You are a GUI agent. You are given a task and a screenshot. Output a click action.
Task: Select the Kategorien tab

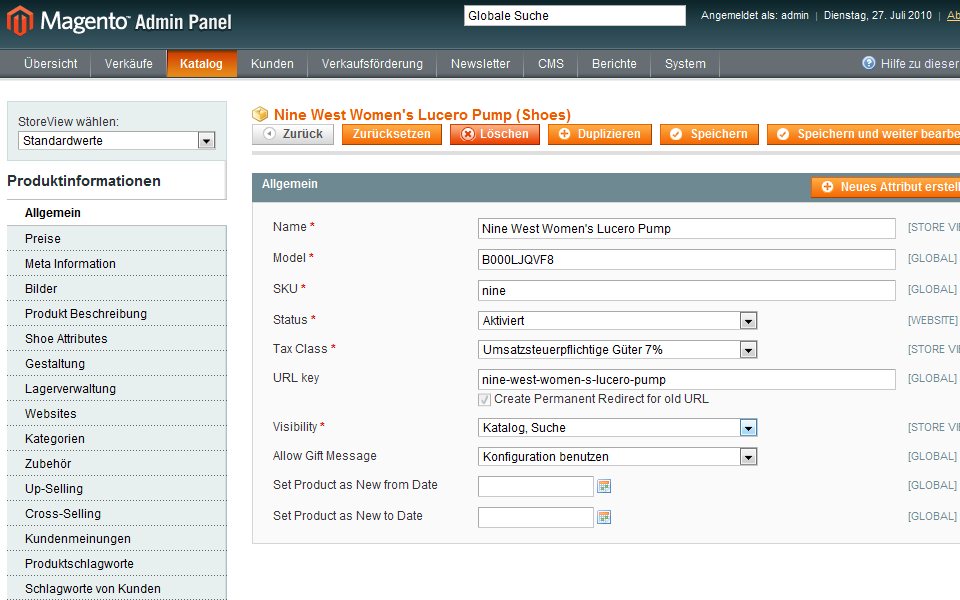click(x=116, y=439)
